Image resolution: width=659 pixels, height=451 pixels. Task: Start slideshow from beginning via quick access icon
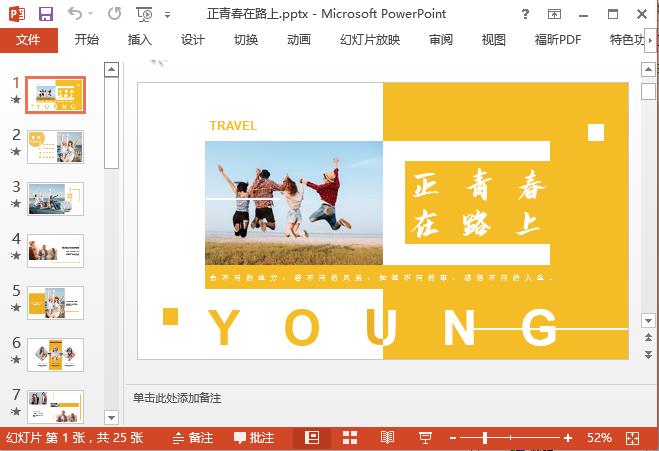(145, 14)
